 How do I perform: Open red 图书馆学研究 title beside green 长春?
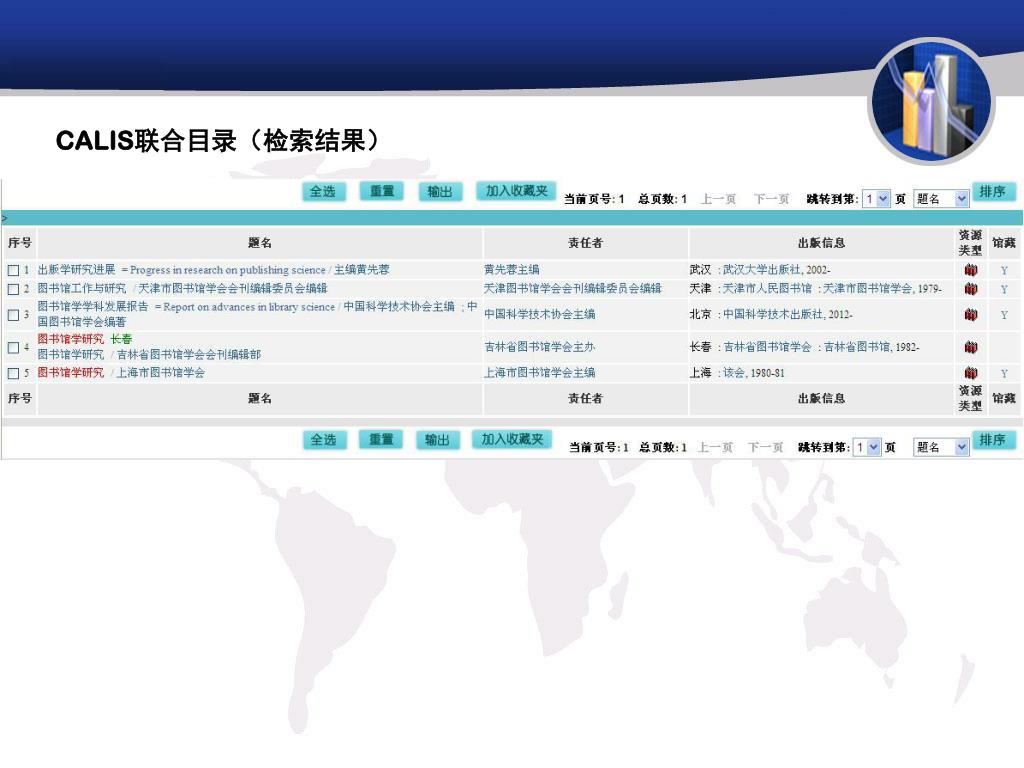point(71,339)
